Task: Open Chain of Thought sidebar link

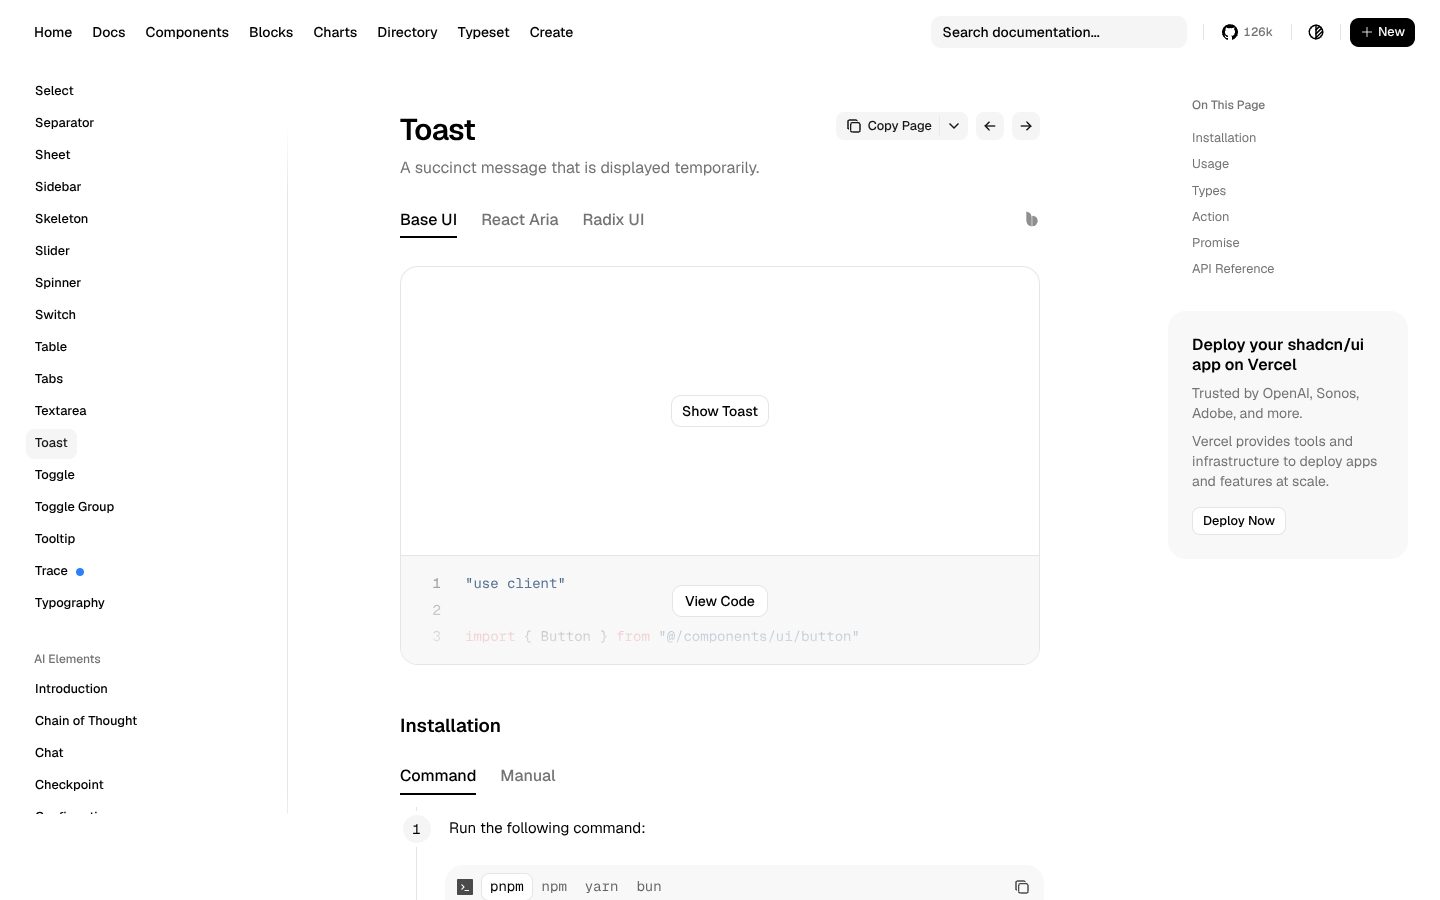Action: coord(86,721)
